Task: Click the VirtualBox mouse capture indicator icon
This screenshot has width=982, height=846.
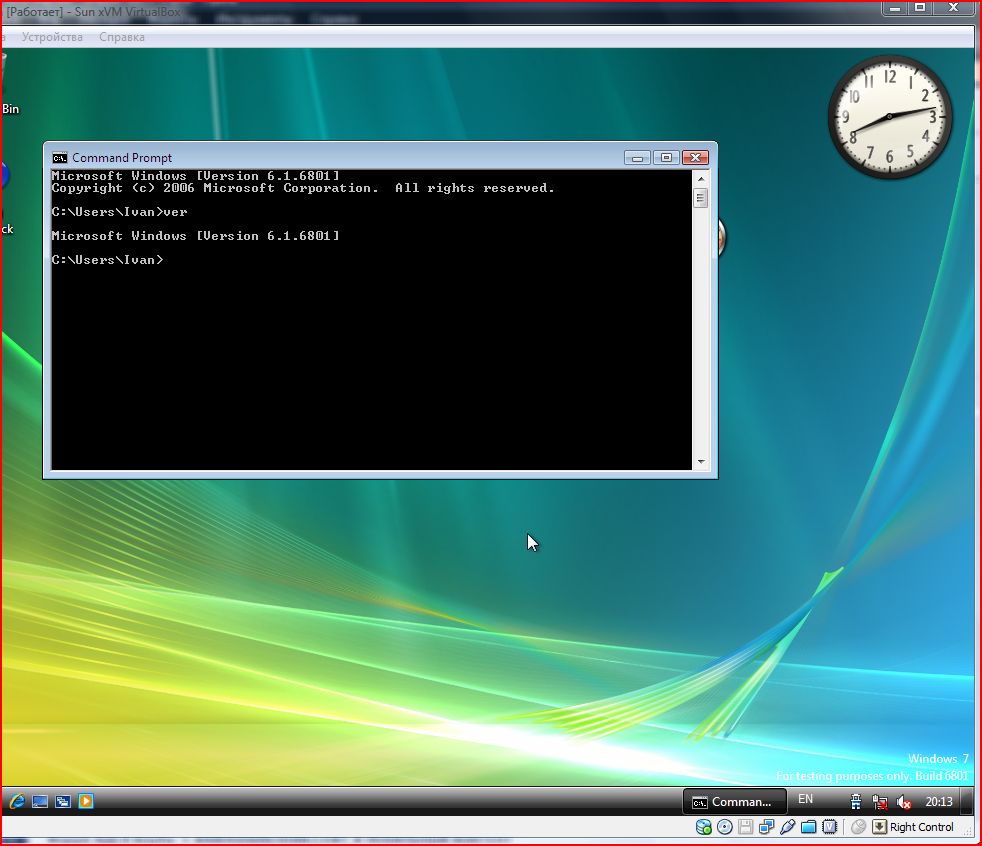Action: (859, 827)
